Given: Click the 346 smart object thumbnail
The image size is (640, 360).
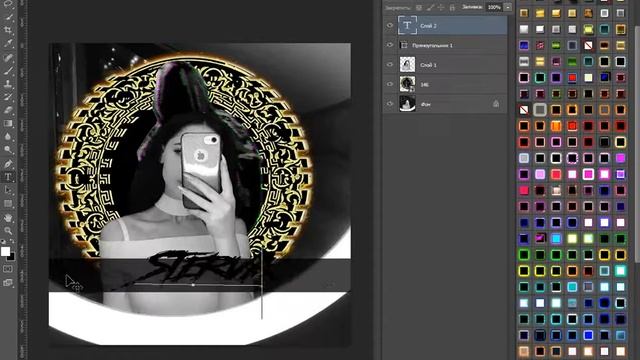Looking at the screenshot, I should click(407, 84).
